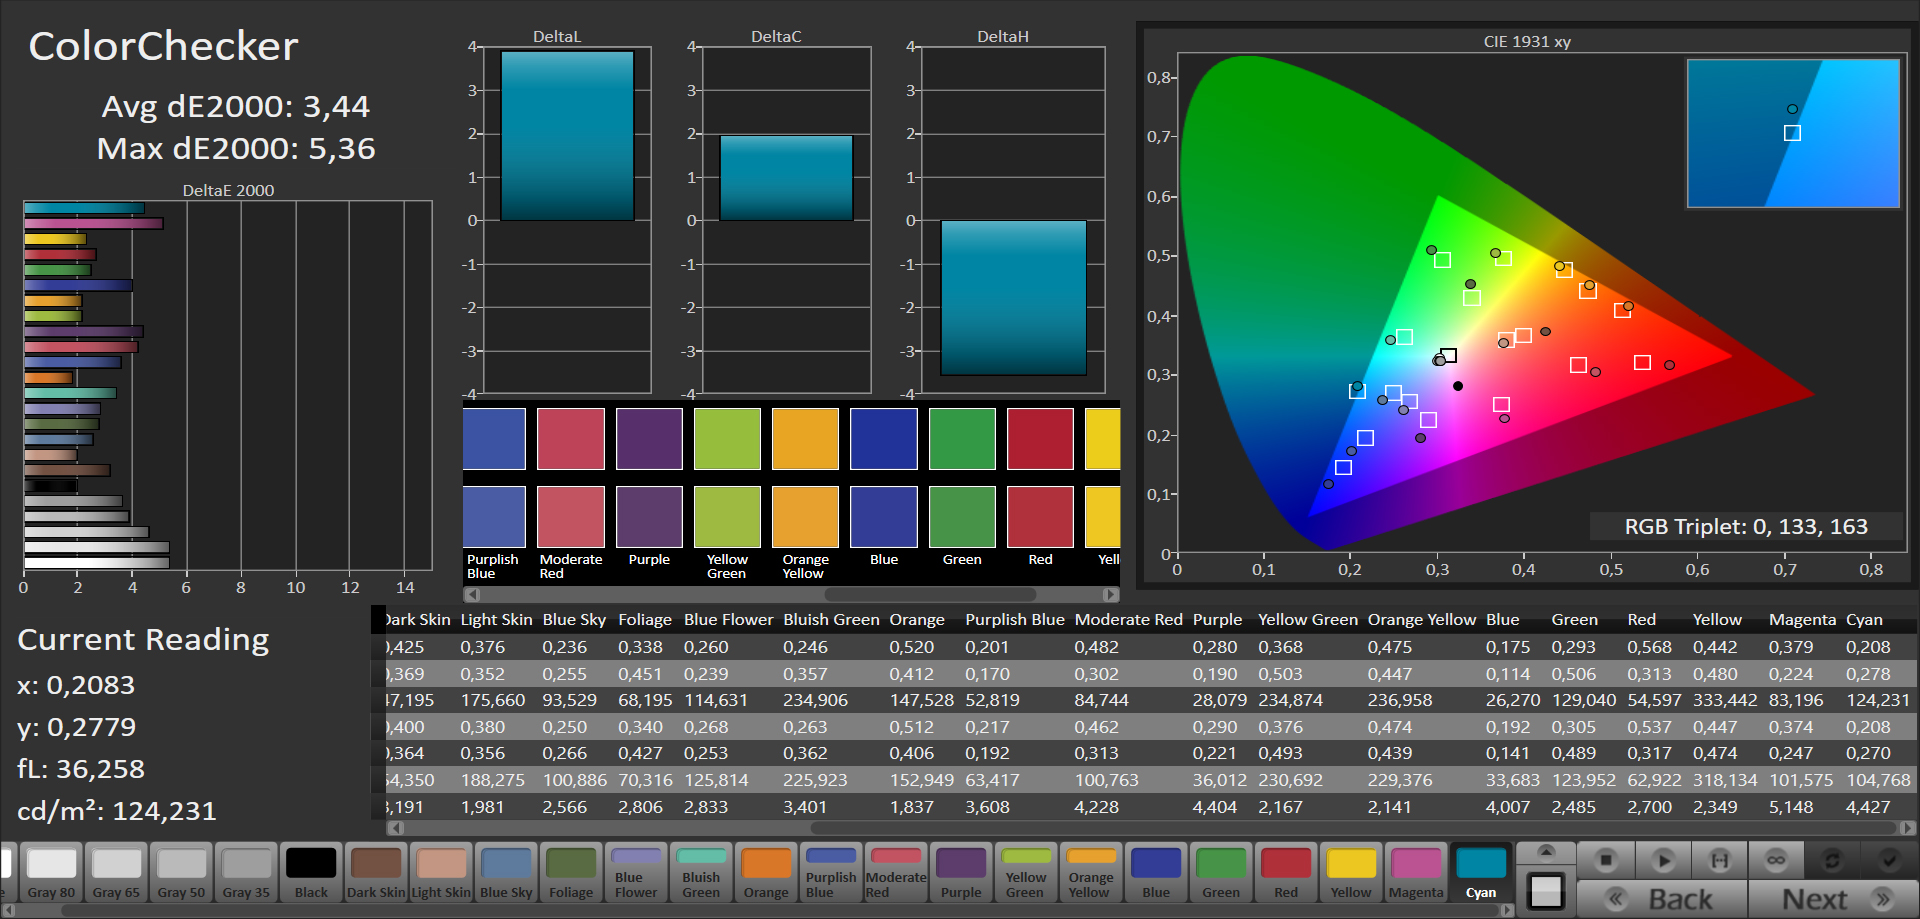This screenshot has width=1920, height=919.
Task: Click the circular arrows refresh icon
Action: [1832, 860]
